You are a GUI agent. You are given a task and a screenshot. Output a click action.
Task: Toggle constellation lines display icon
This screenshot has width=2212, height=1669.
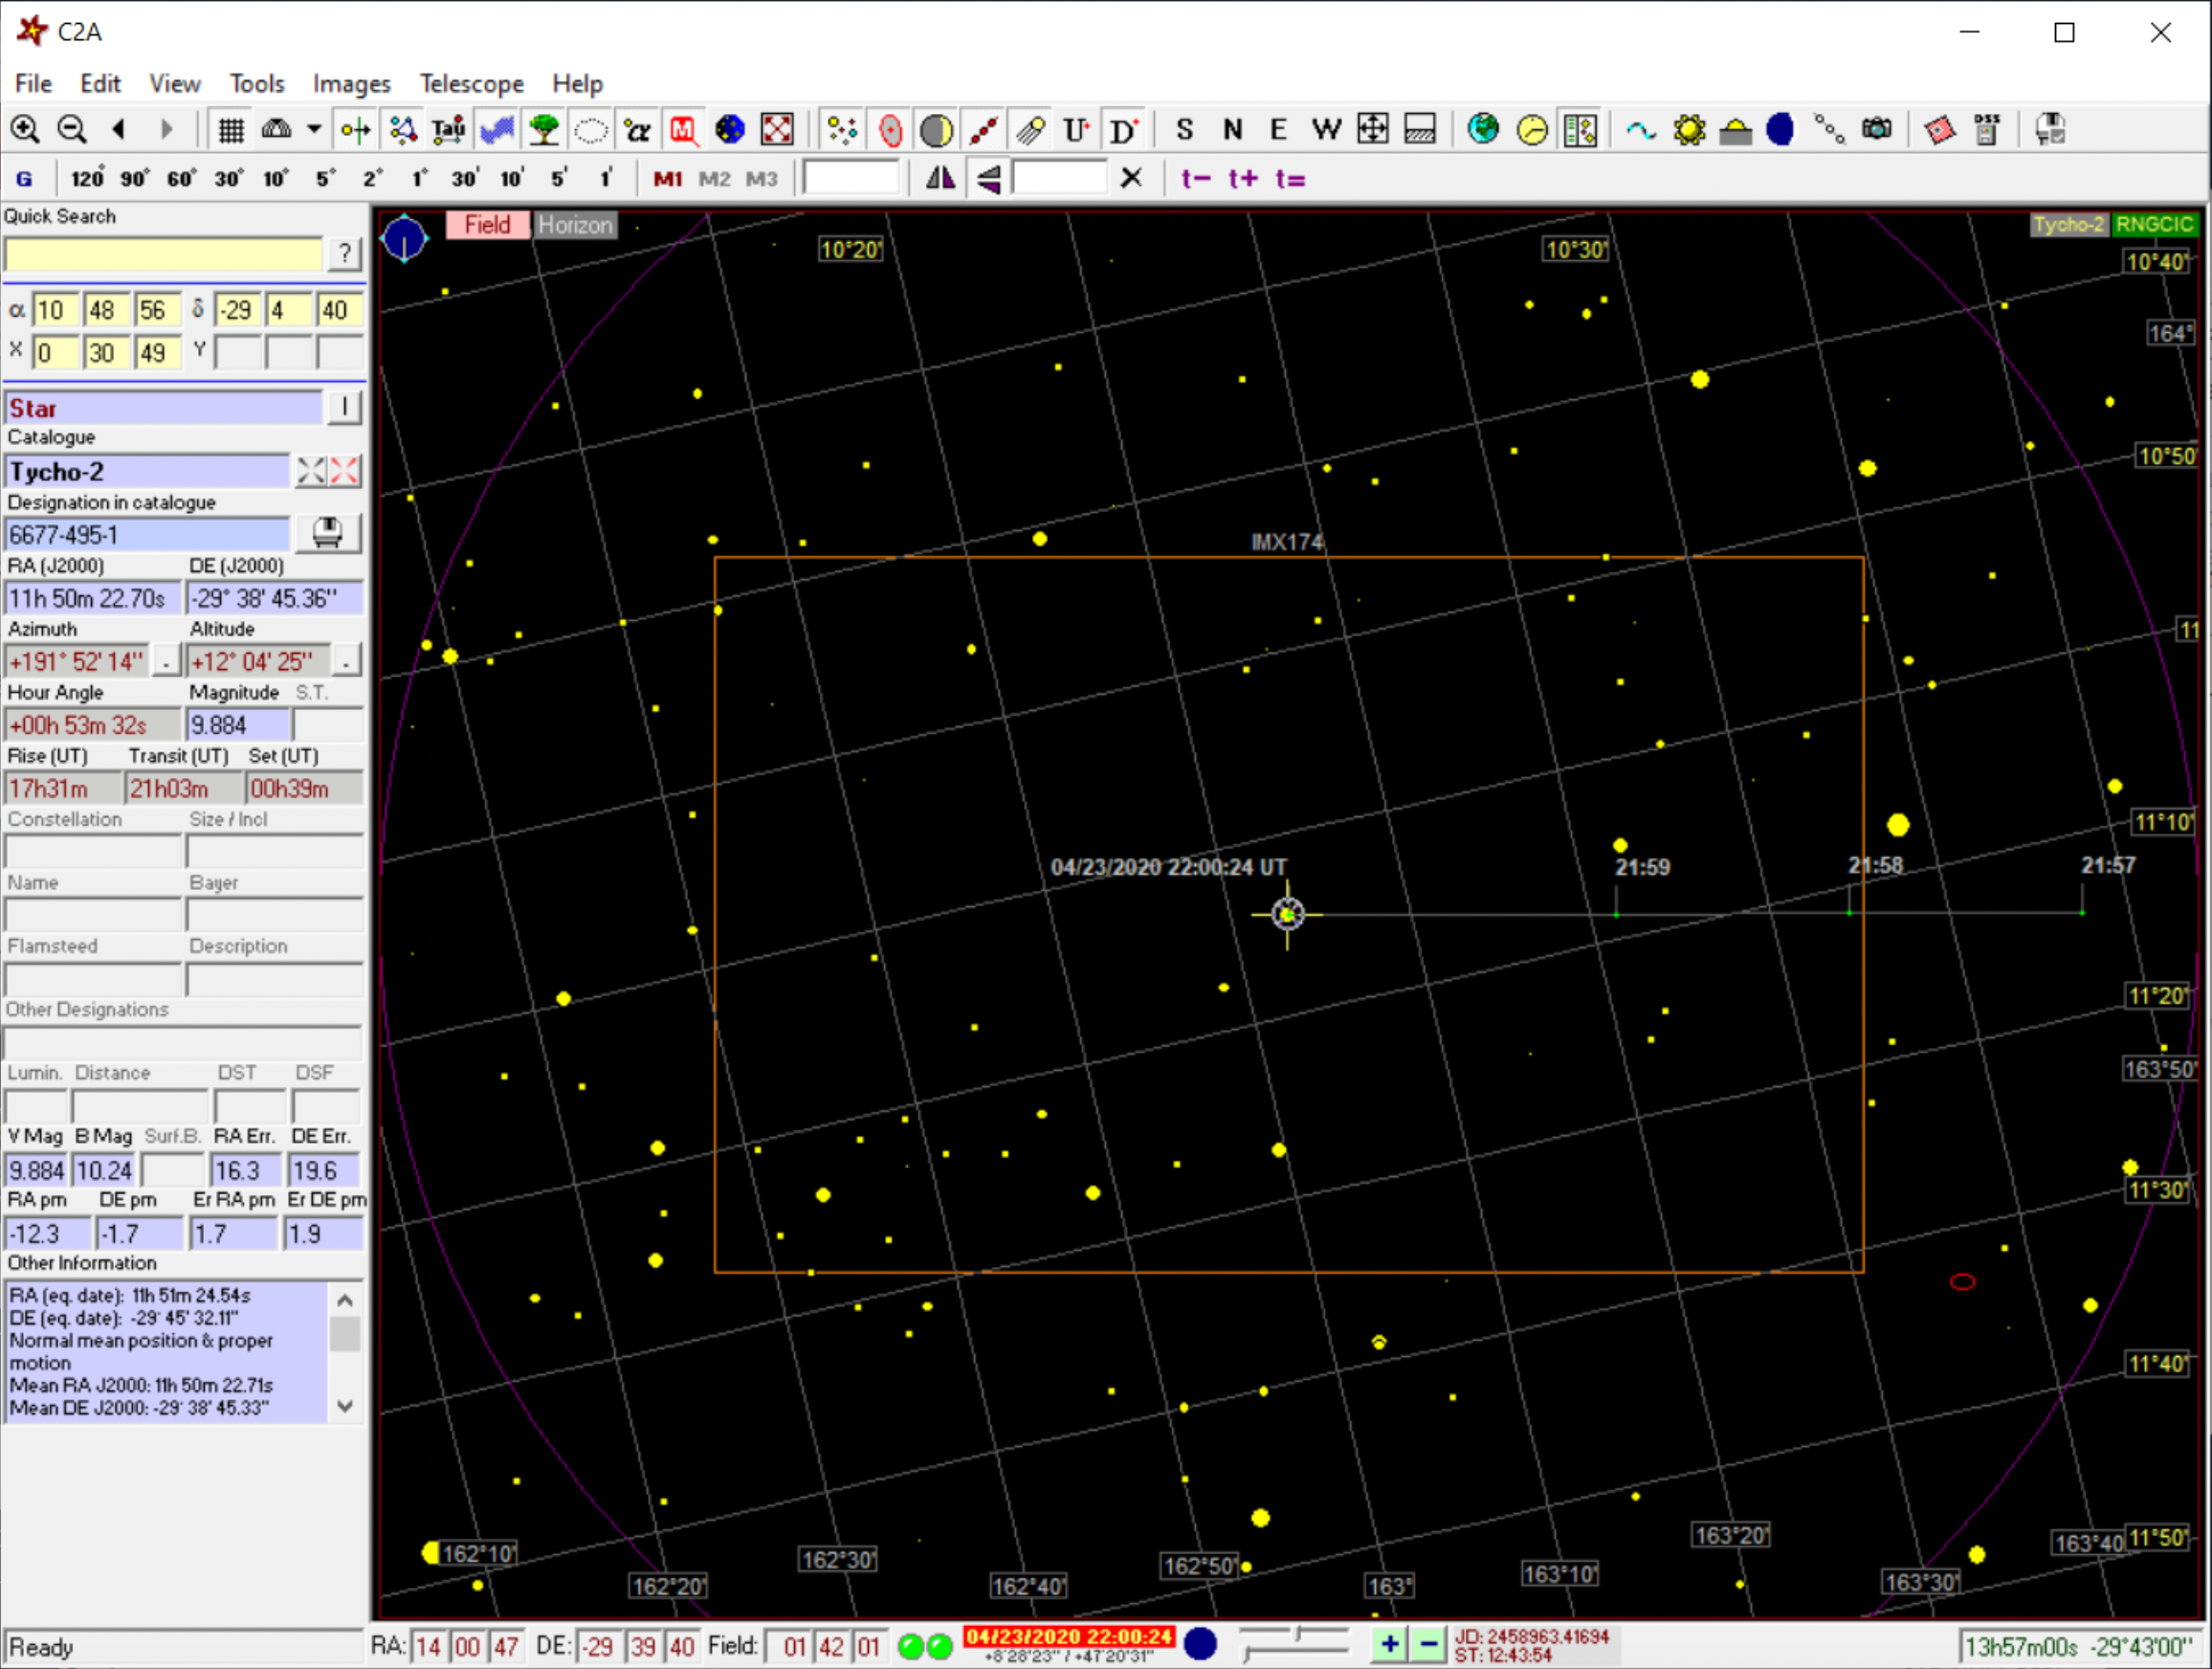point(402,129)
